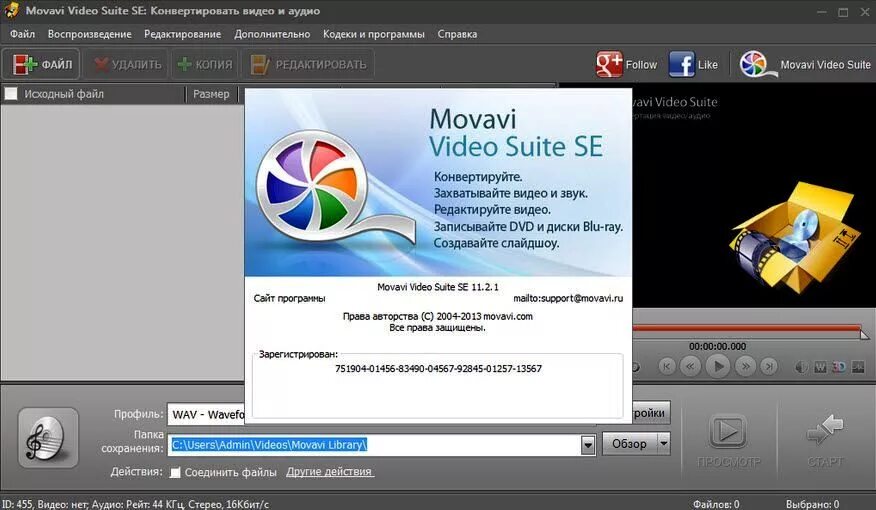Click the contrast adjustment icon in player
The height and width of the screenshot is (510, 876).
pos(801,367)
